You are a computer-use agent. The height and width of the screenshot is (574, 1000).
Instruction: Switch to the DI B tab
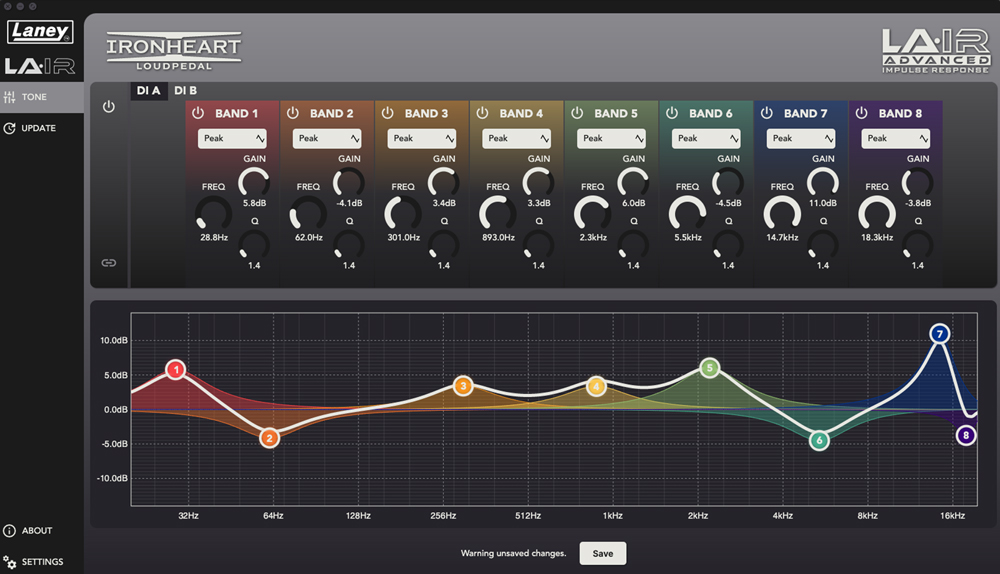pyautogui.click(x=186, y=91)
